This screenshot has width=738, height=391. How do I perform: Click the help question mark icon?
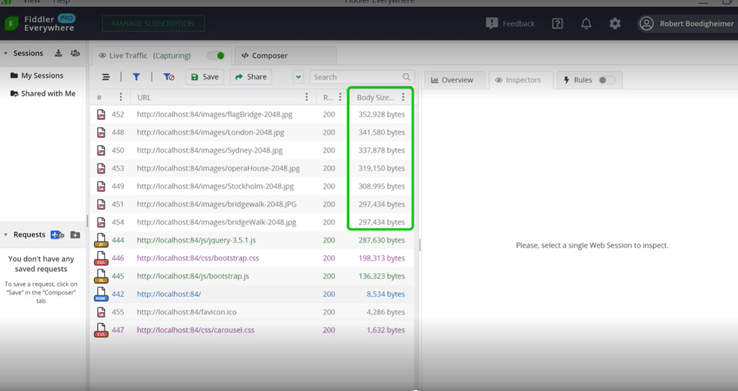click(x=557, y=24)
